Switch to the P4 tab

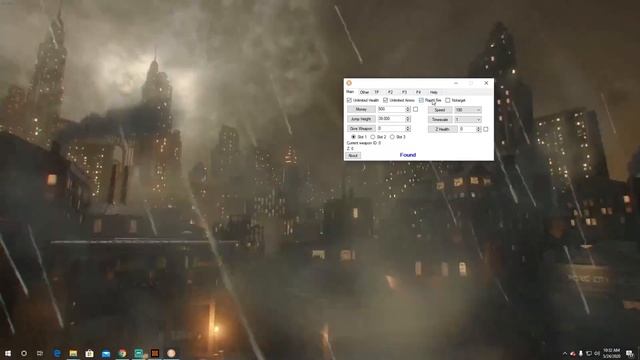click(418, 92)
